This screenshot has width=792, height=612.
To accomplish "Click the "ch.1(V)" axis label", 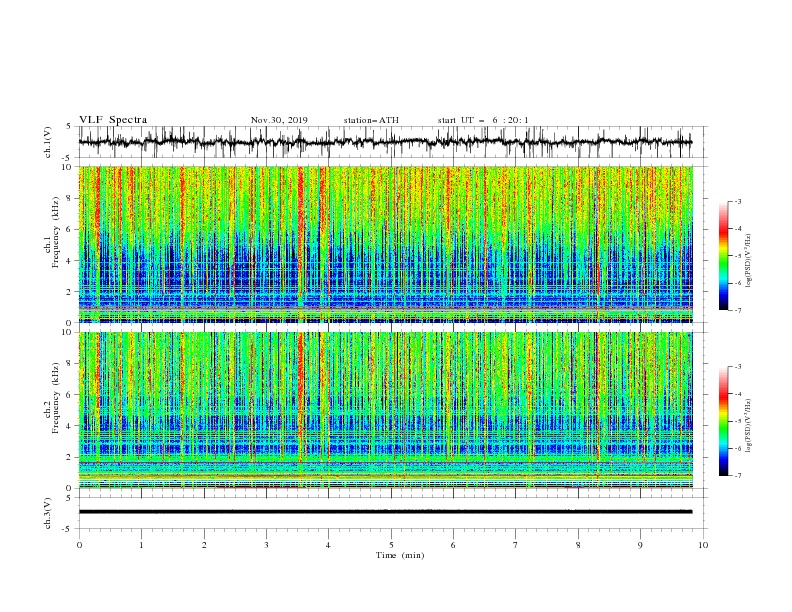I will [x=48, y=142].
